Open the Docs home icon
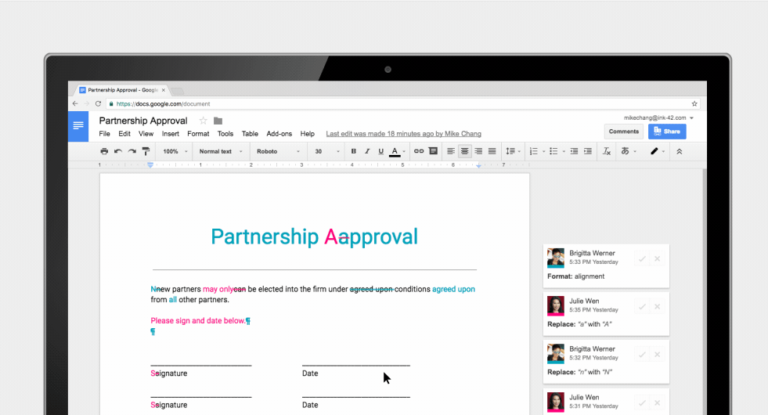The width and height of the screenshot is (768, 415). click(x=78, y=126)
